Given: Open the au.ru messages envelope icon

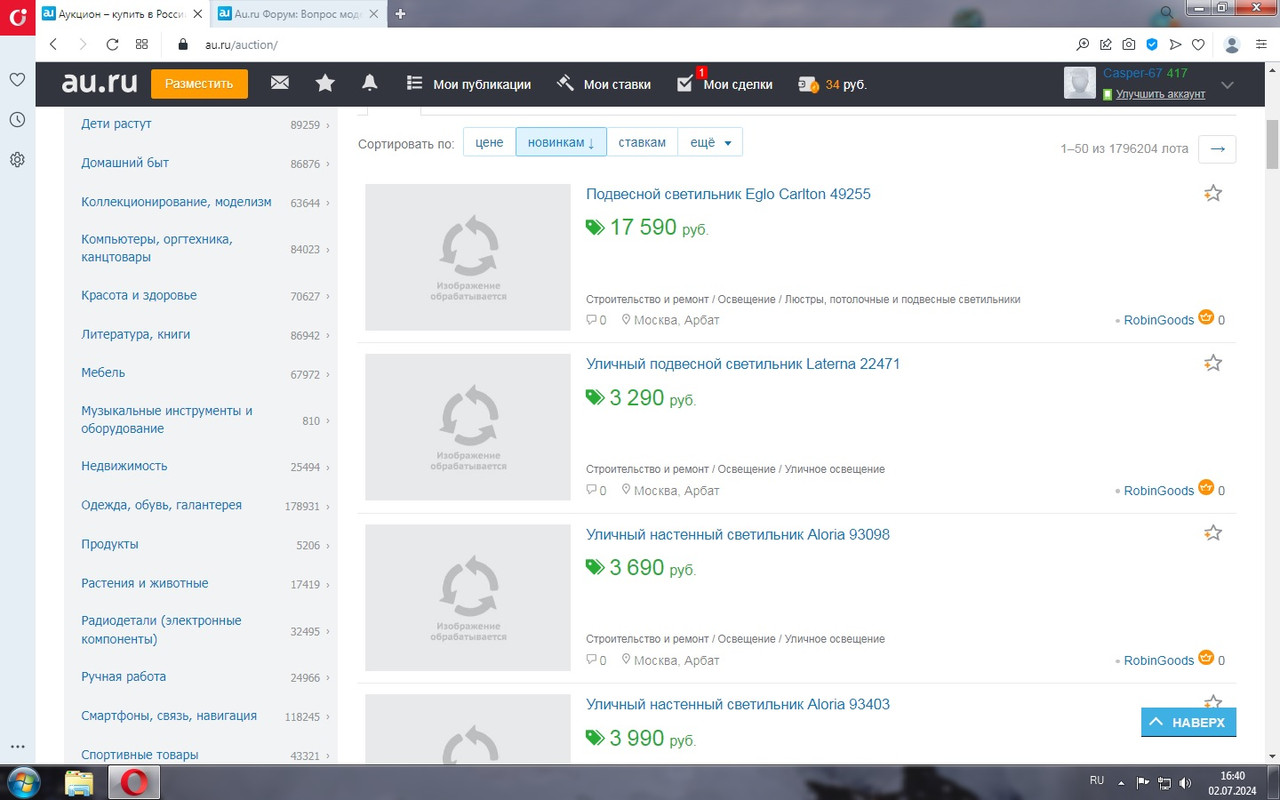Looking at the screenshot, I should tap(279, 84).
